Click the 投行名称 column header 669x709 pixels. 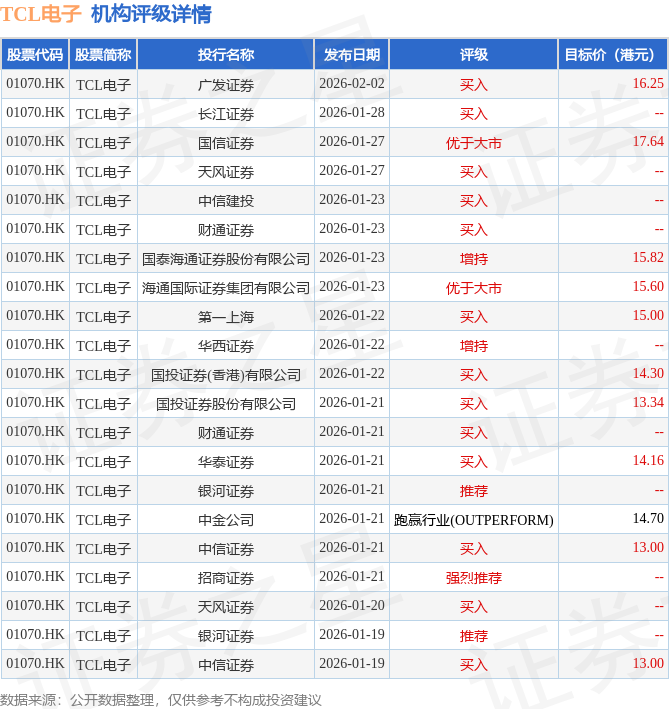coord(226,55)
